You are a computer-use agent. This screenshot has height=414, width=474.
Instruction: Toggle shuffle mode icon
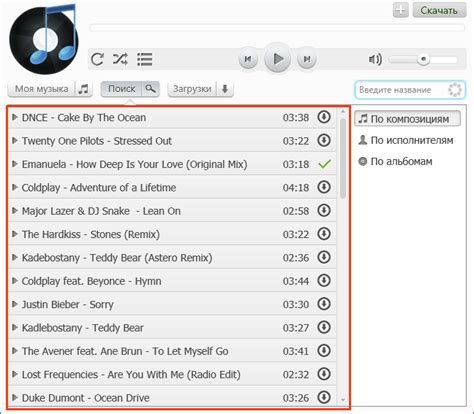click(120, 59)
